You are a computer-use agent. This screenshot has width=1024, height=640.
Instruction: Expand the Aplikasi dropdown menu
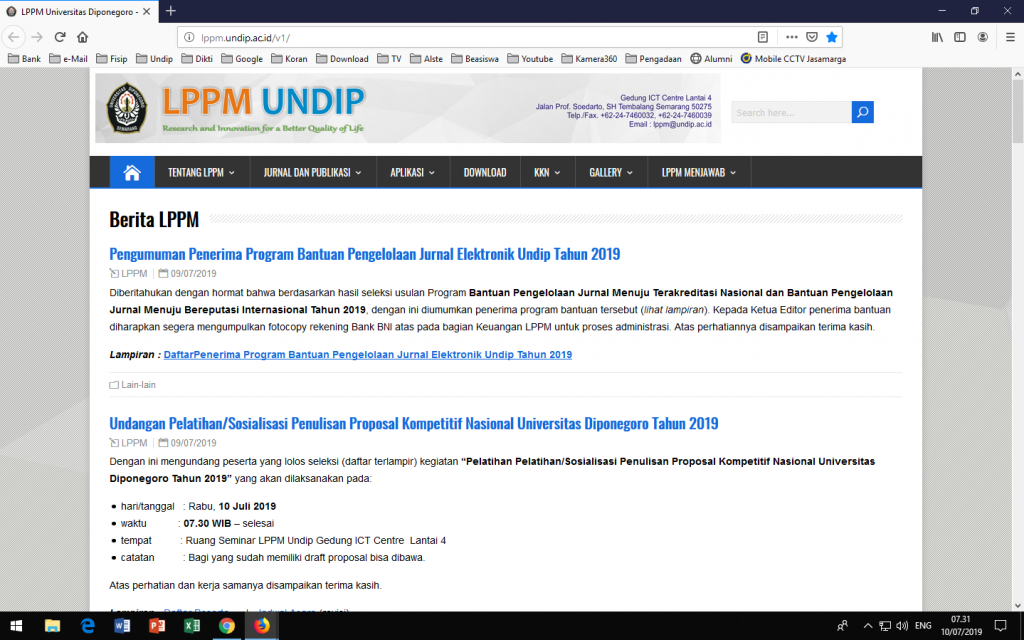(412, 172)
